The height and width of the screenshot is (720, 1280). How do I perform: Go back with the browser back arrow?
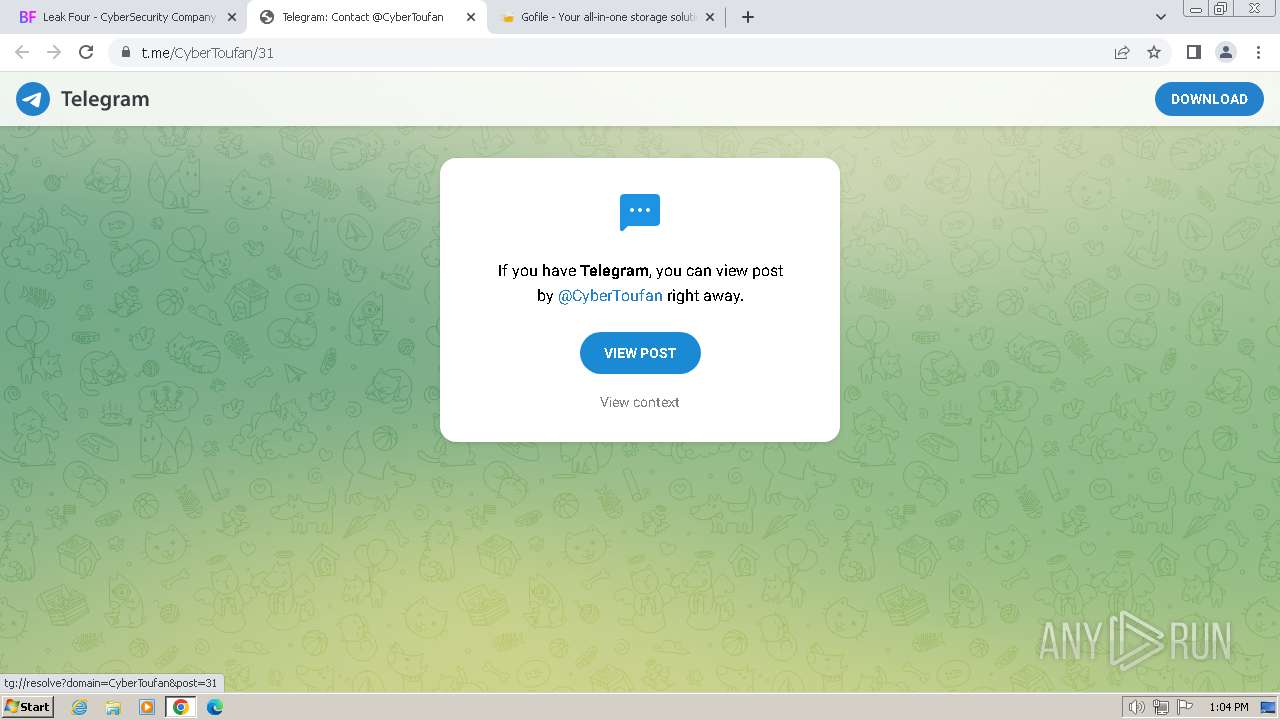click(x=22, y=52)
